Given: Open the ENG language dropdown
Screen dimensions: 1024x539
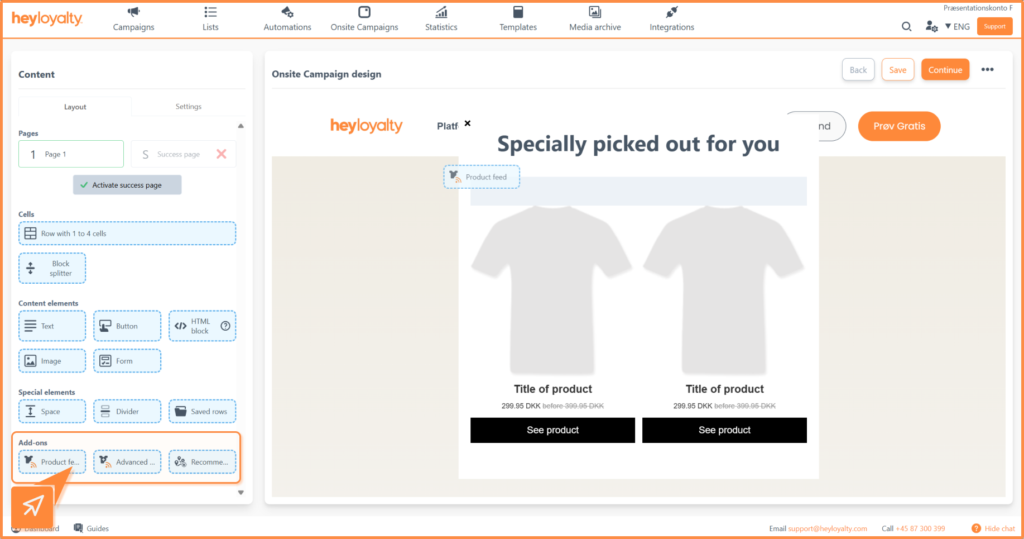Looking at the screenshot, I should coord(957,27).
